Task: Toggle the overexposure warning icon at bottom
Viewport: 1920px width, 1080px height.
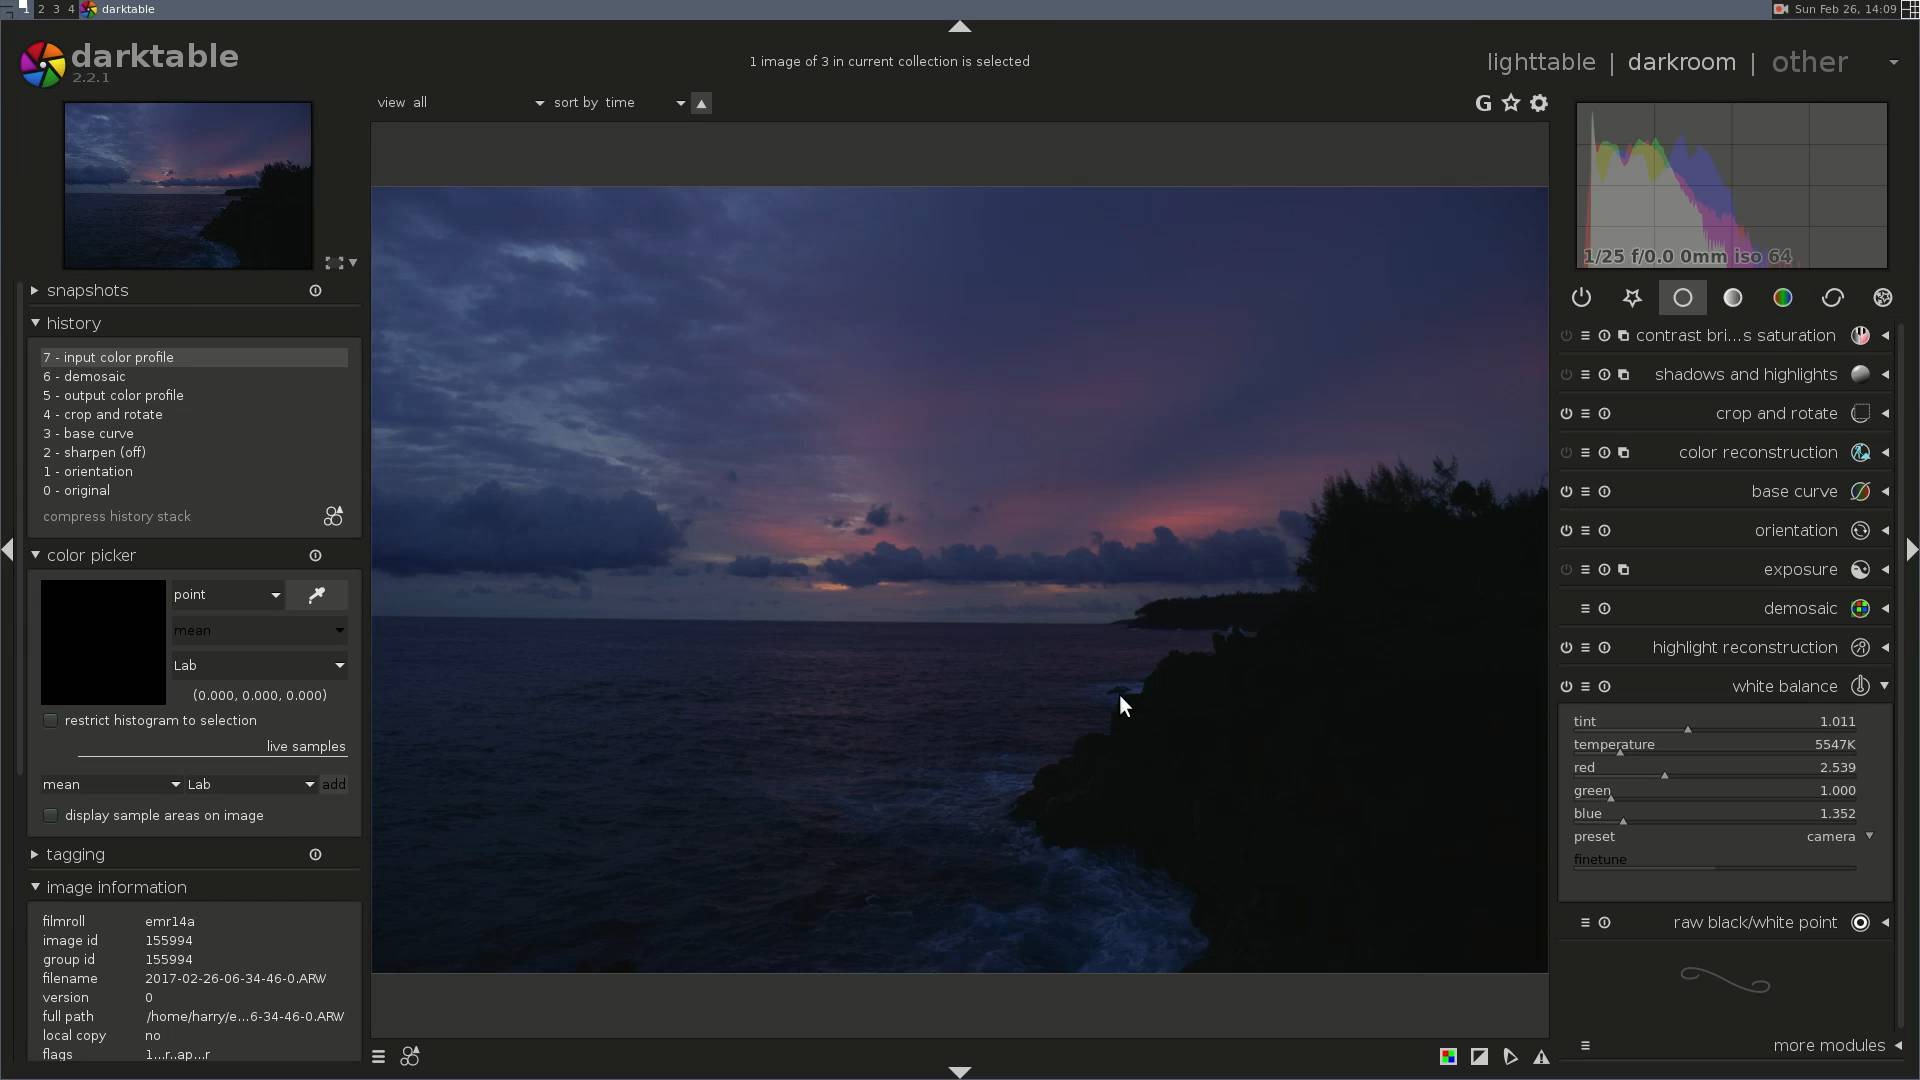Action: 1479,1057
